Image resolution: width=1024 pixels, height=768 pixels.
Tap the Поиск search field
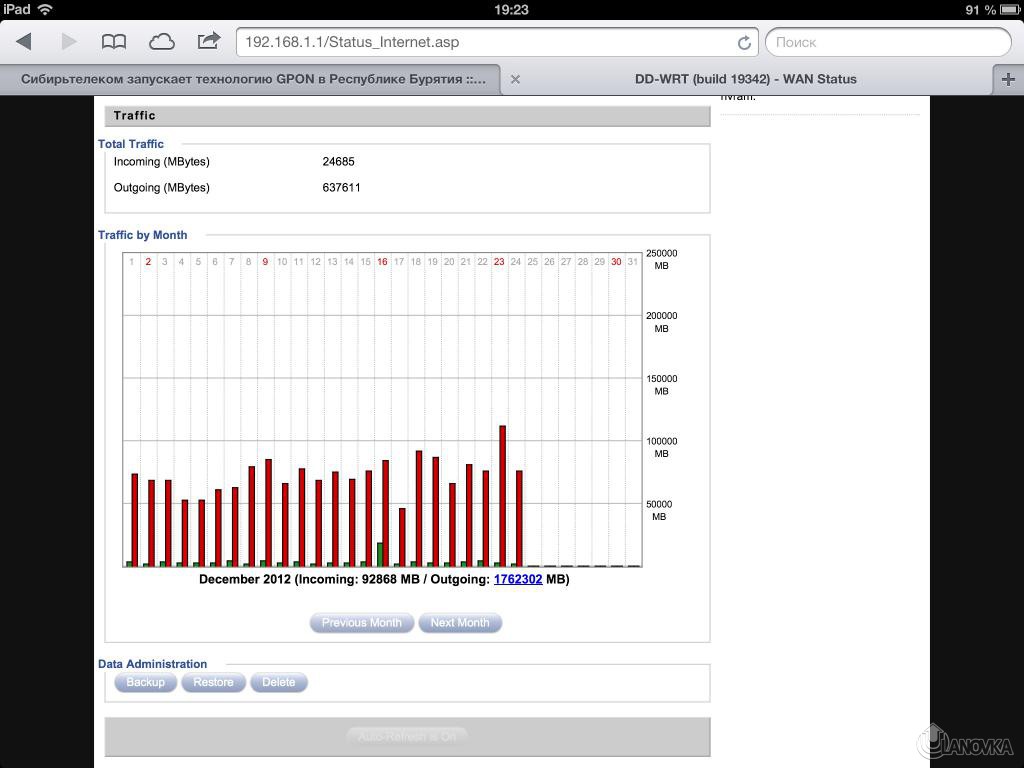coord(888,42)
